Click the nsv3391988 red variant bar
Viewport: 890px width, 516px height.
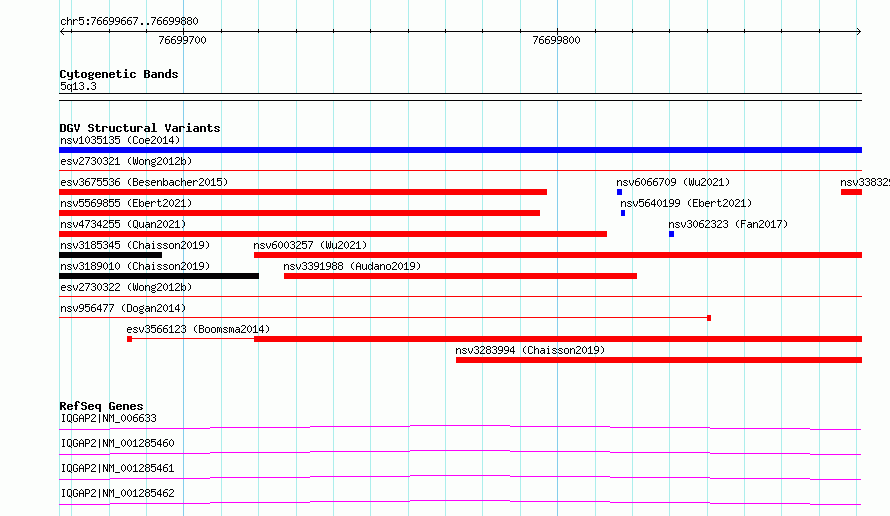(460, 276)
